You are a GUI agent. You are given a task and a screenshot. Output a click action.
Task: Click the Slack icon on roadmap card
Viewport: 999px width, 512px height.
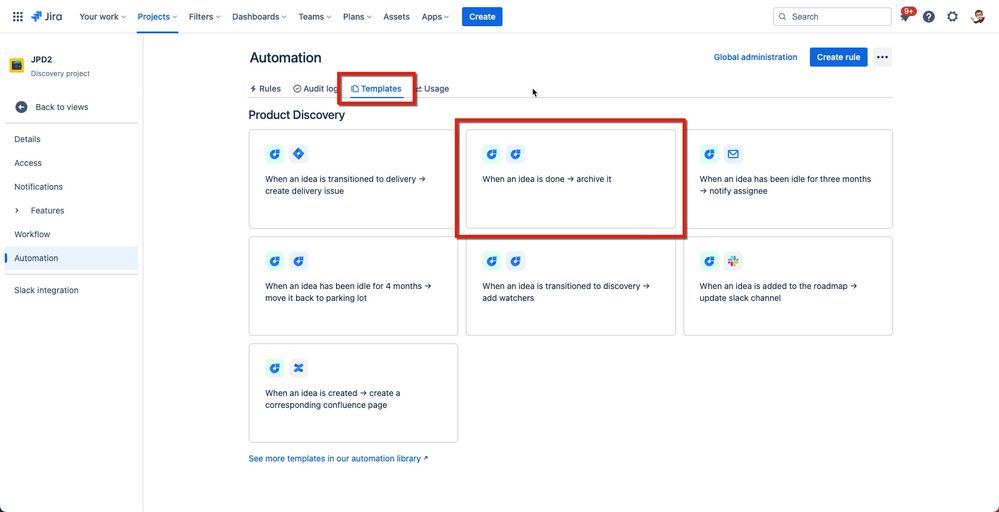click(x=733, y=261)
